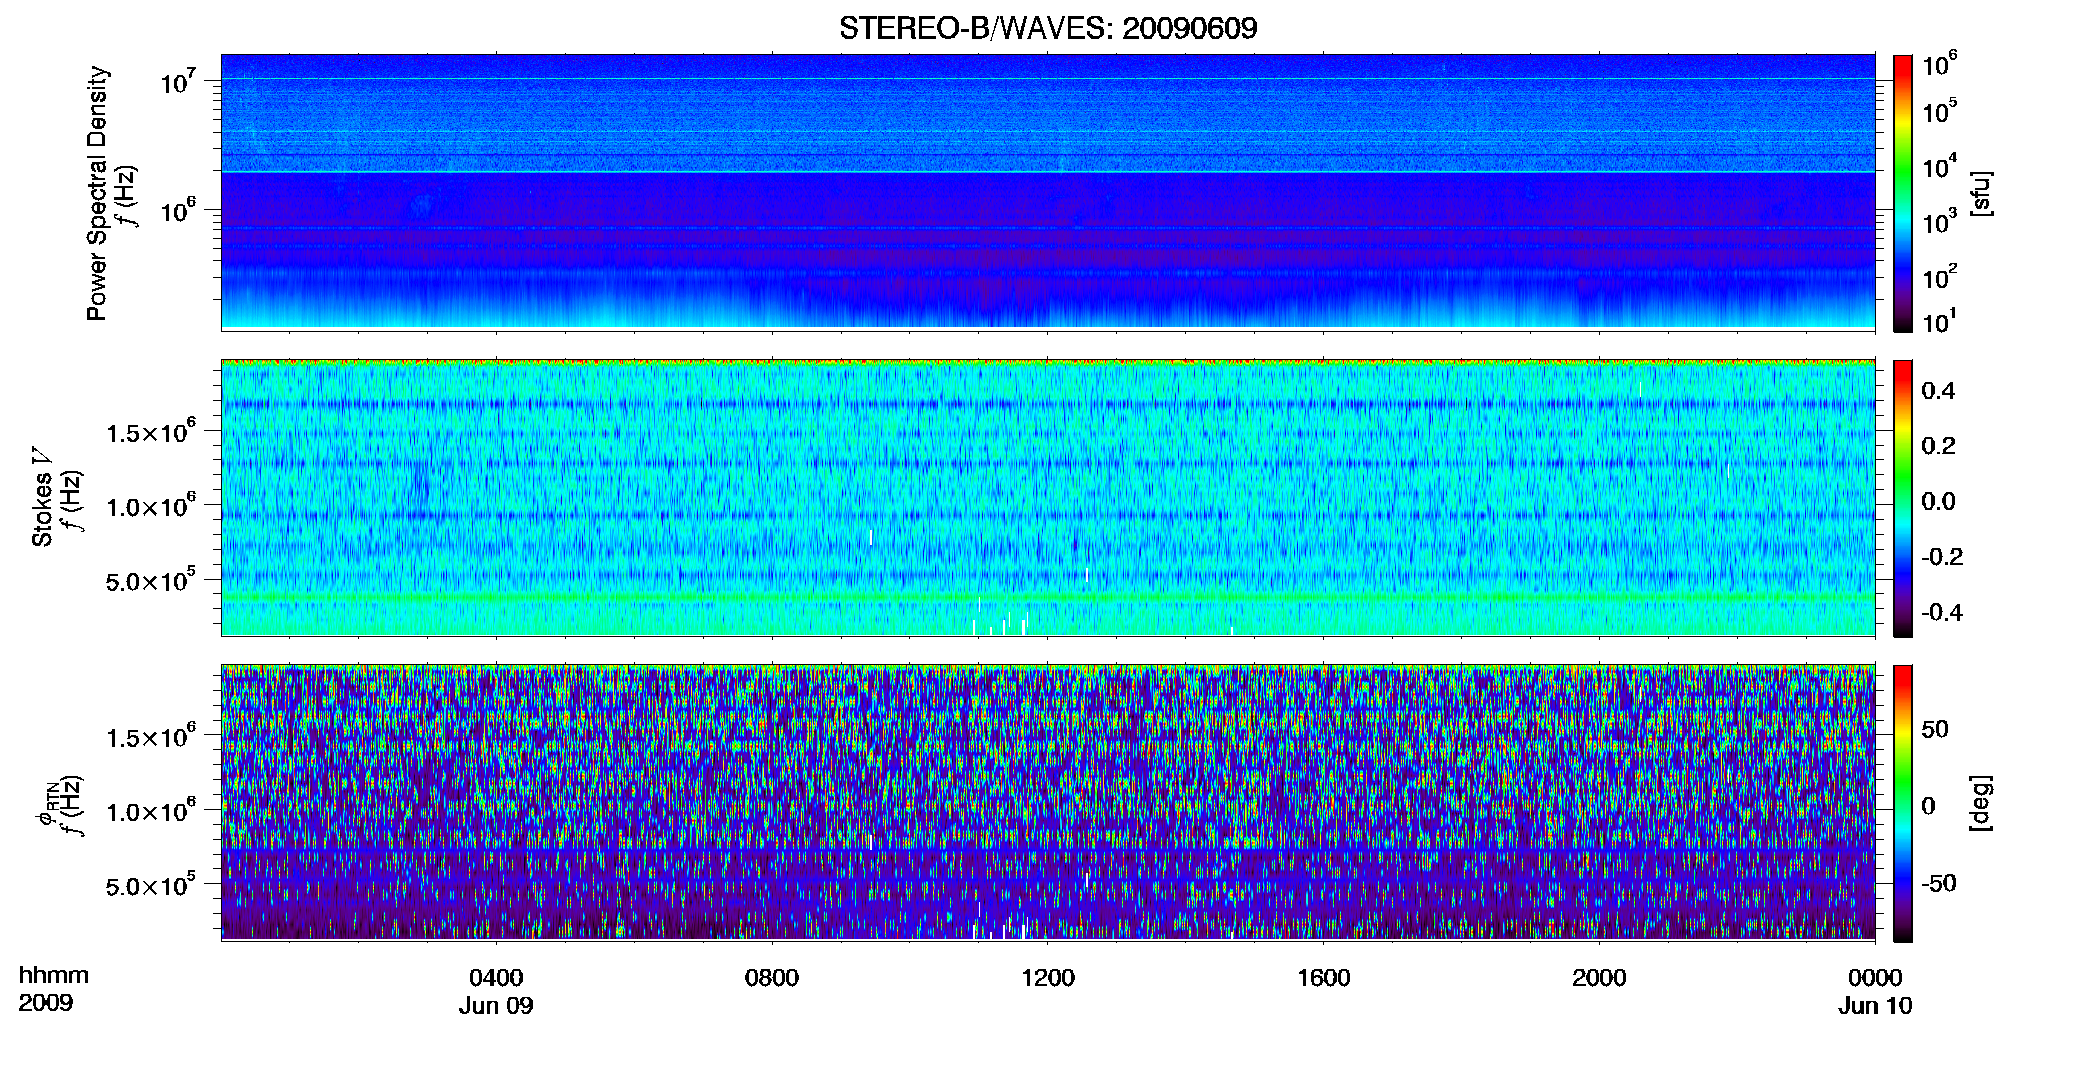The height and width of the screenshot is (1080, 2096).
Task: Click the "-0.4" Stokes V color bar value
Action: (x=1942, y=612)
